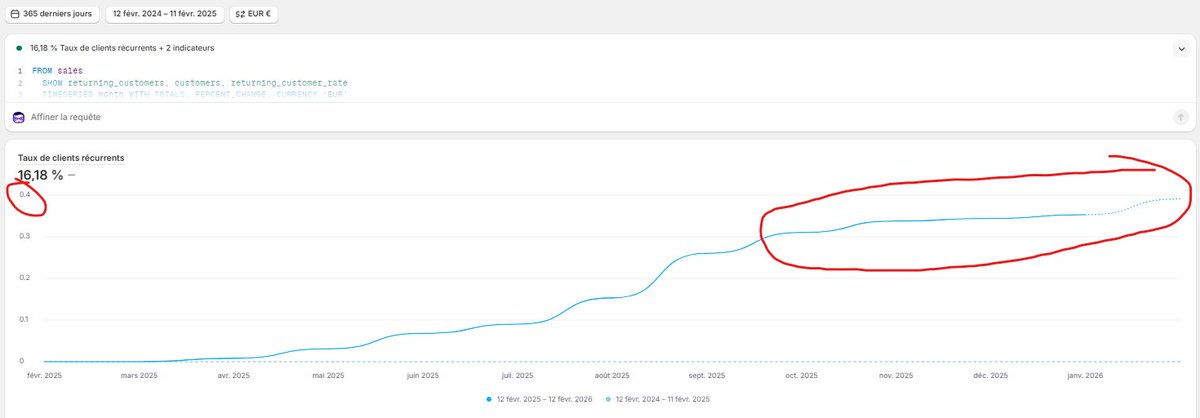Image resolution: width=1200 pixels, height=418 pixels.
Task: Click the mai 2025 x-axis label
Action: [x=327, y=376]
